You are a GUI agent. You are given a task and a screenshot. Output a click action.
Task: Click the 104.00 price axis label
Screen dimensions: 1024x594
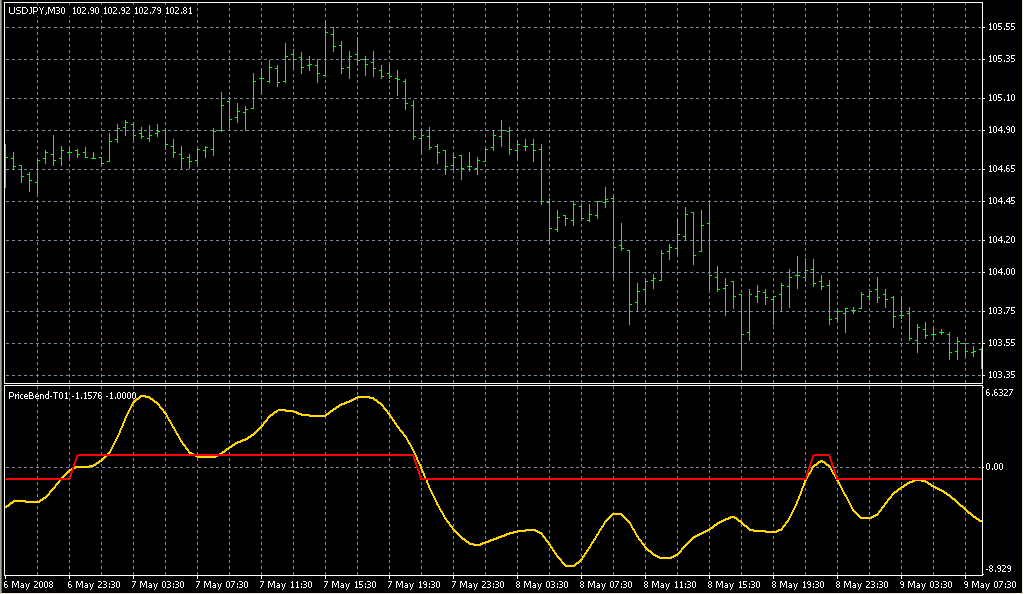click(x=1001, y=272)
